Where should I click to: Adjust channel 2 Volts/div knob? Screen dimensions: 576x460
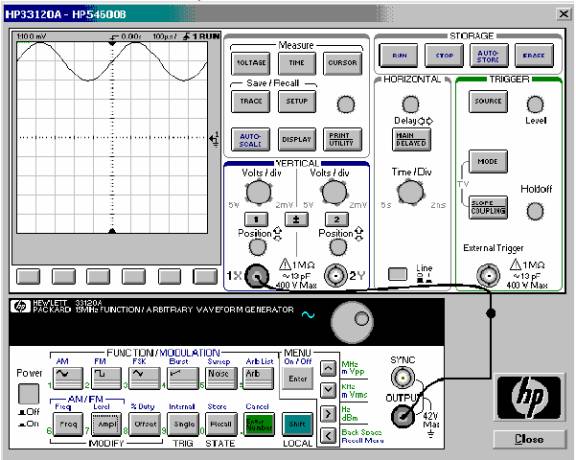334,192
